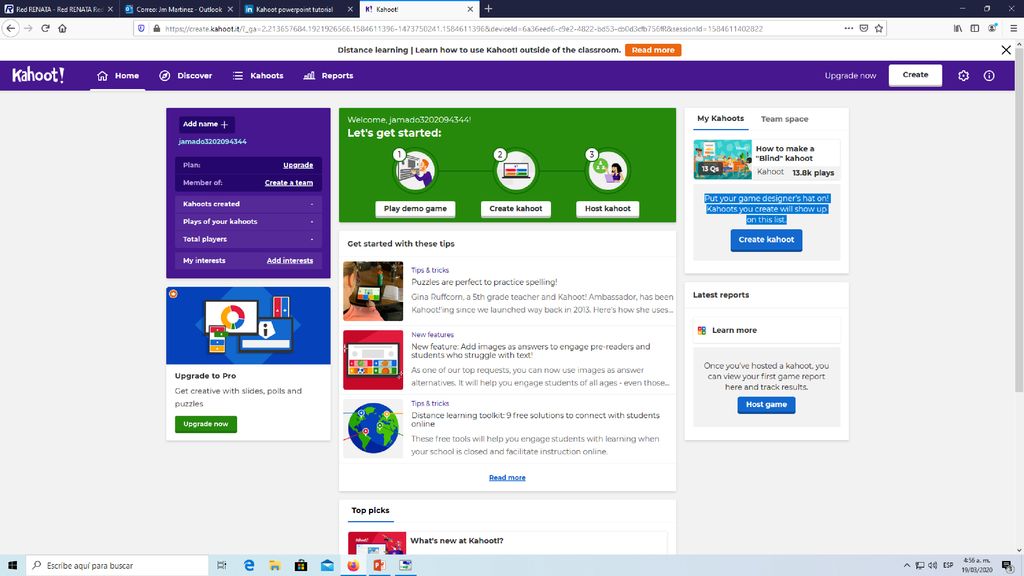
Task: Open the Kahoot settings gear
Action: point(963,76)
